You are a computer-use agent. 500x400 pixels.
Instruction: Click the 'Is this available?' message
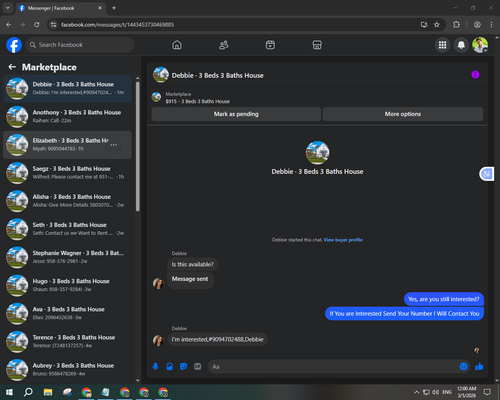pyautogui.click(x=192, y=265)
